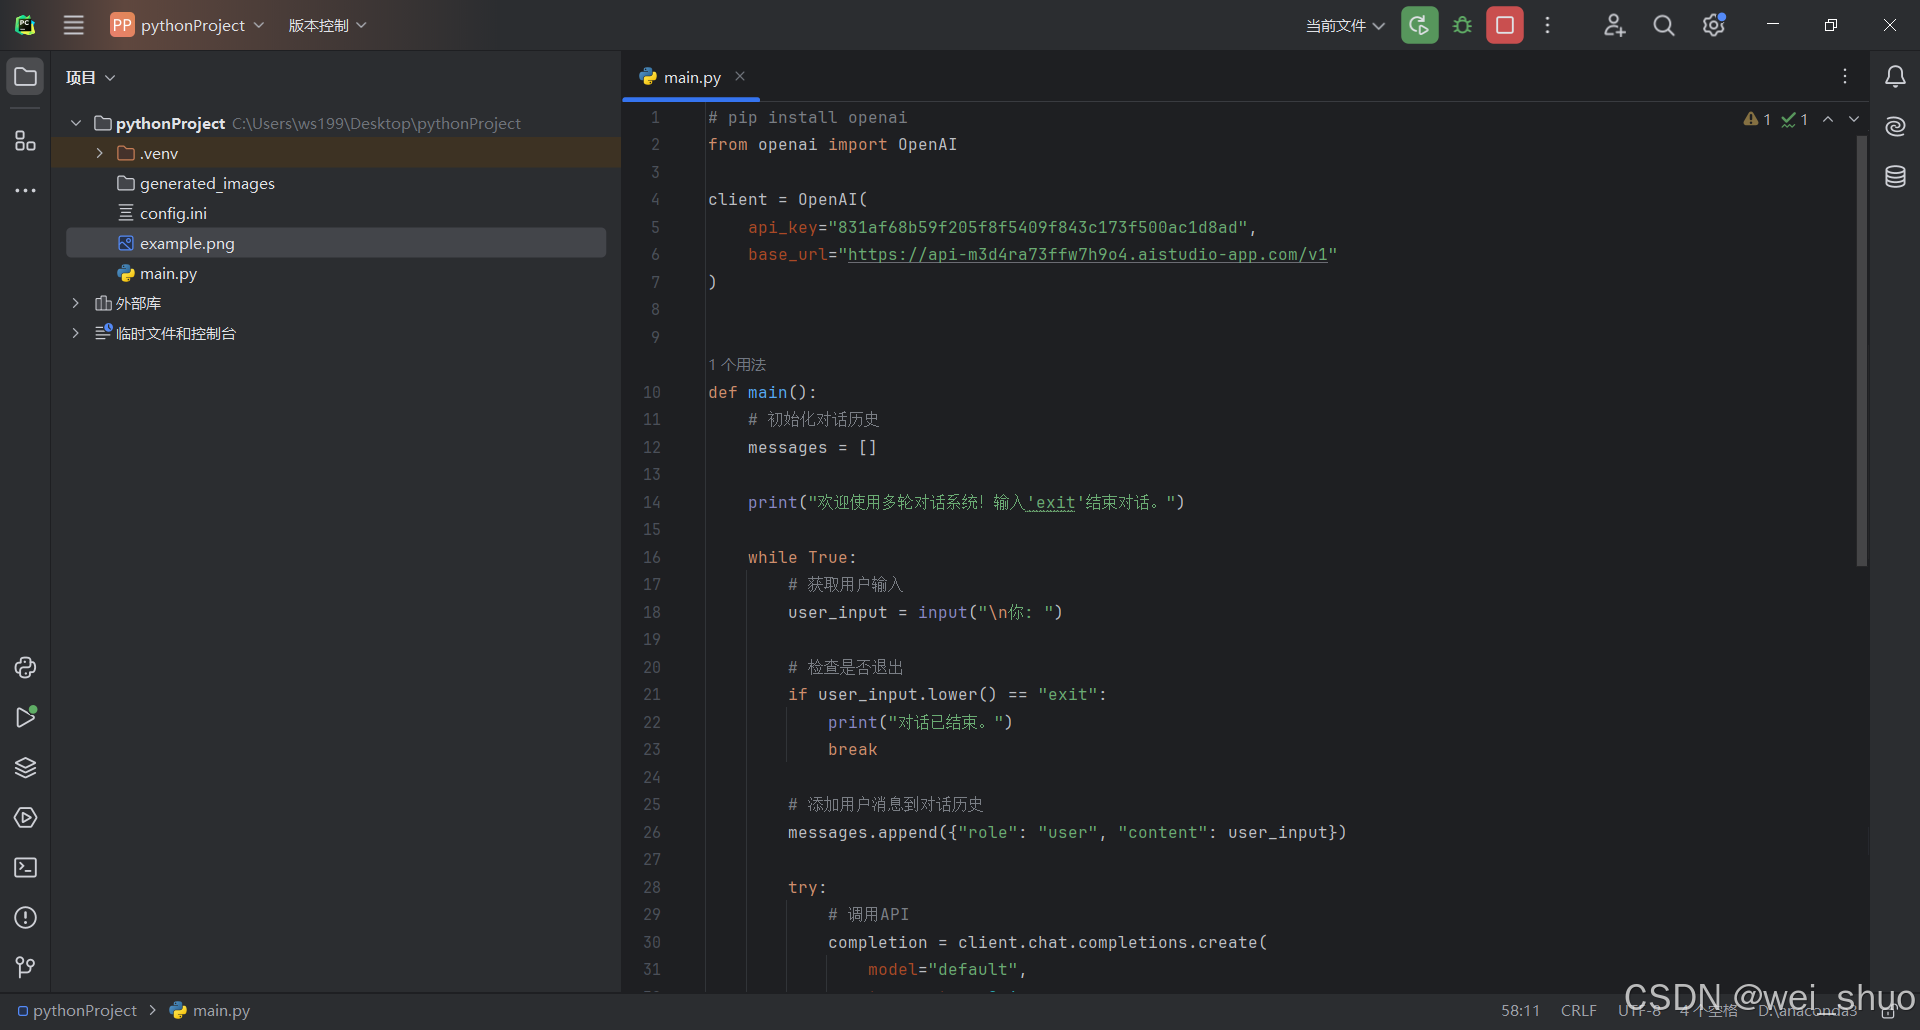Open the Terminal tool window

point(25,867)
